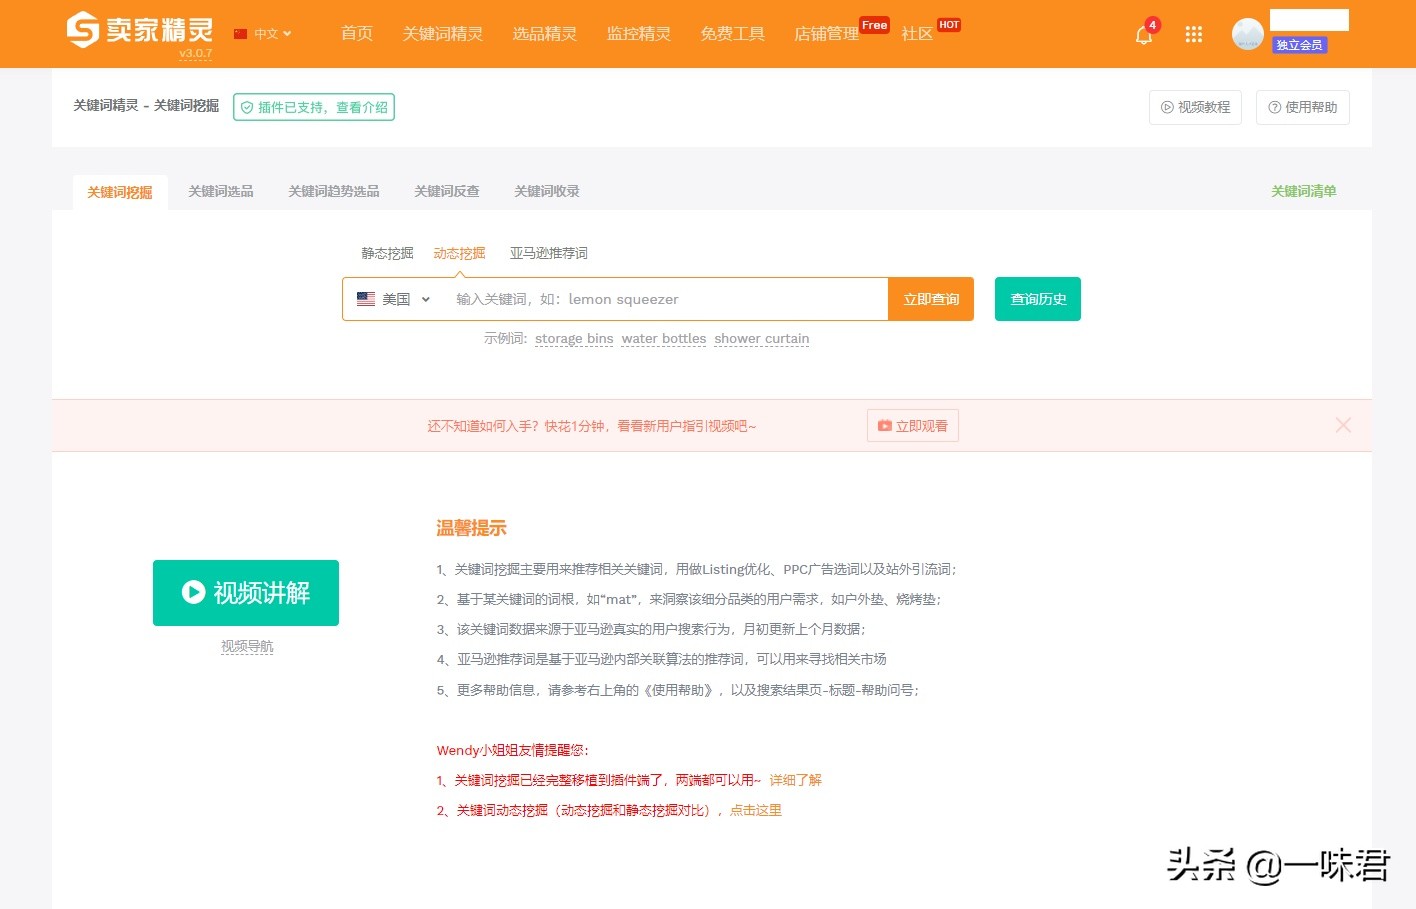Go to 首页 in top navigation
1416x909 pixels.
(356, 34)
